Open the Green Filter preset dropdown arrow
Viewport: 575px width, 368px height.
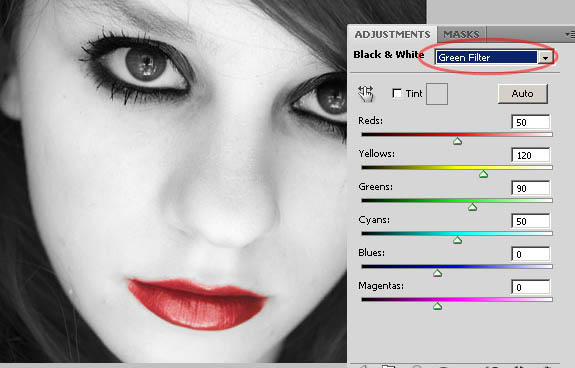tap(546, 58)
